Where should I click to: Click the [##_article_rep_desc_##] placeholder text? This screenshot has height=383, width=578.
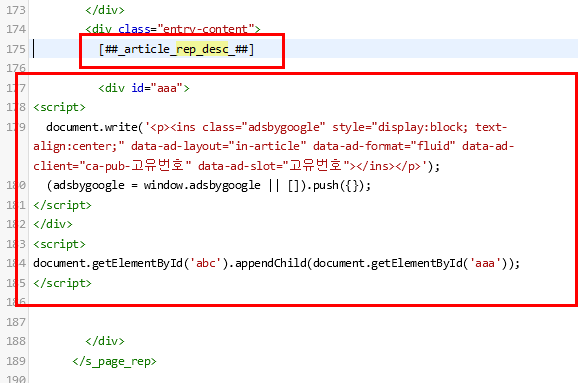point(176,49)
